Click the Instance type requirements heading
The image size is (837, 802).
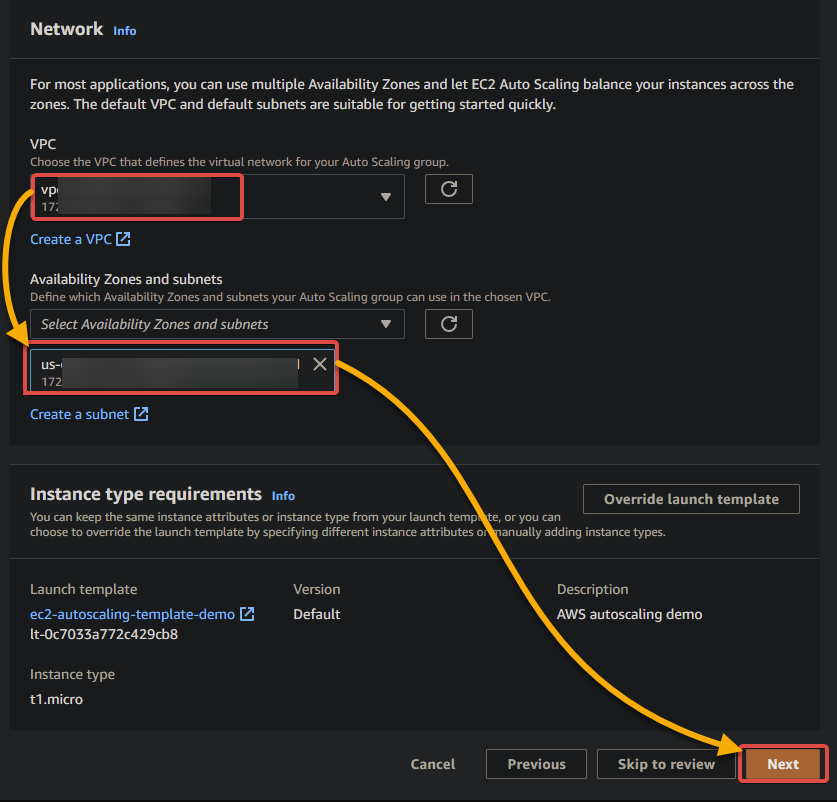click(x=146, y=494)
